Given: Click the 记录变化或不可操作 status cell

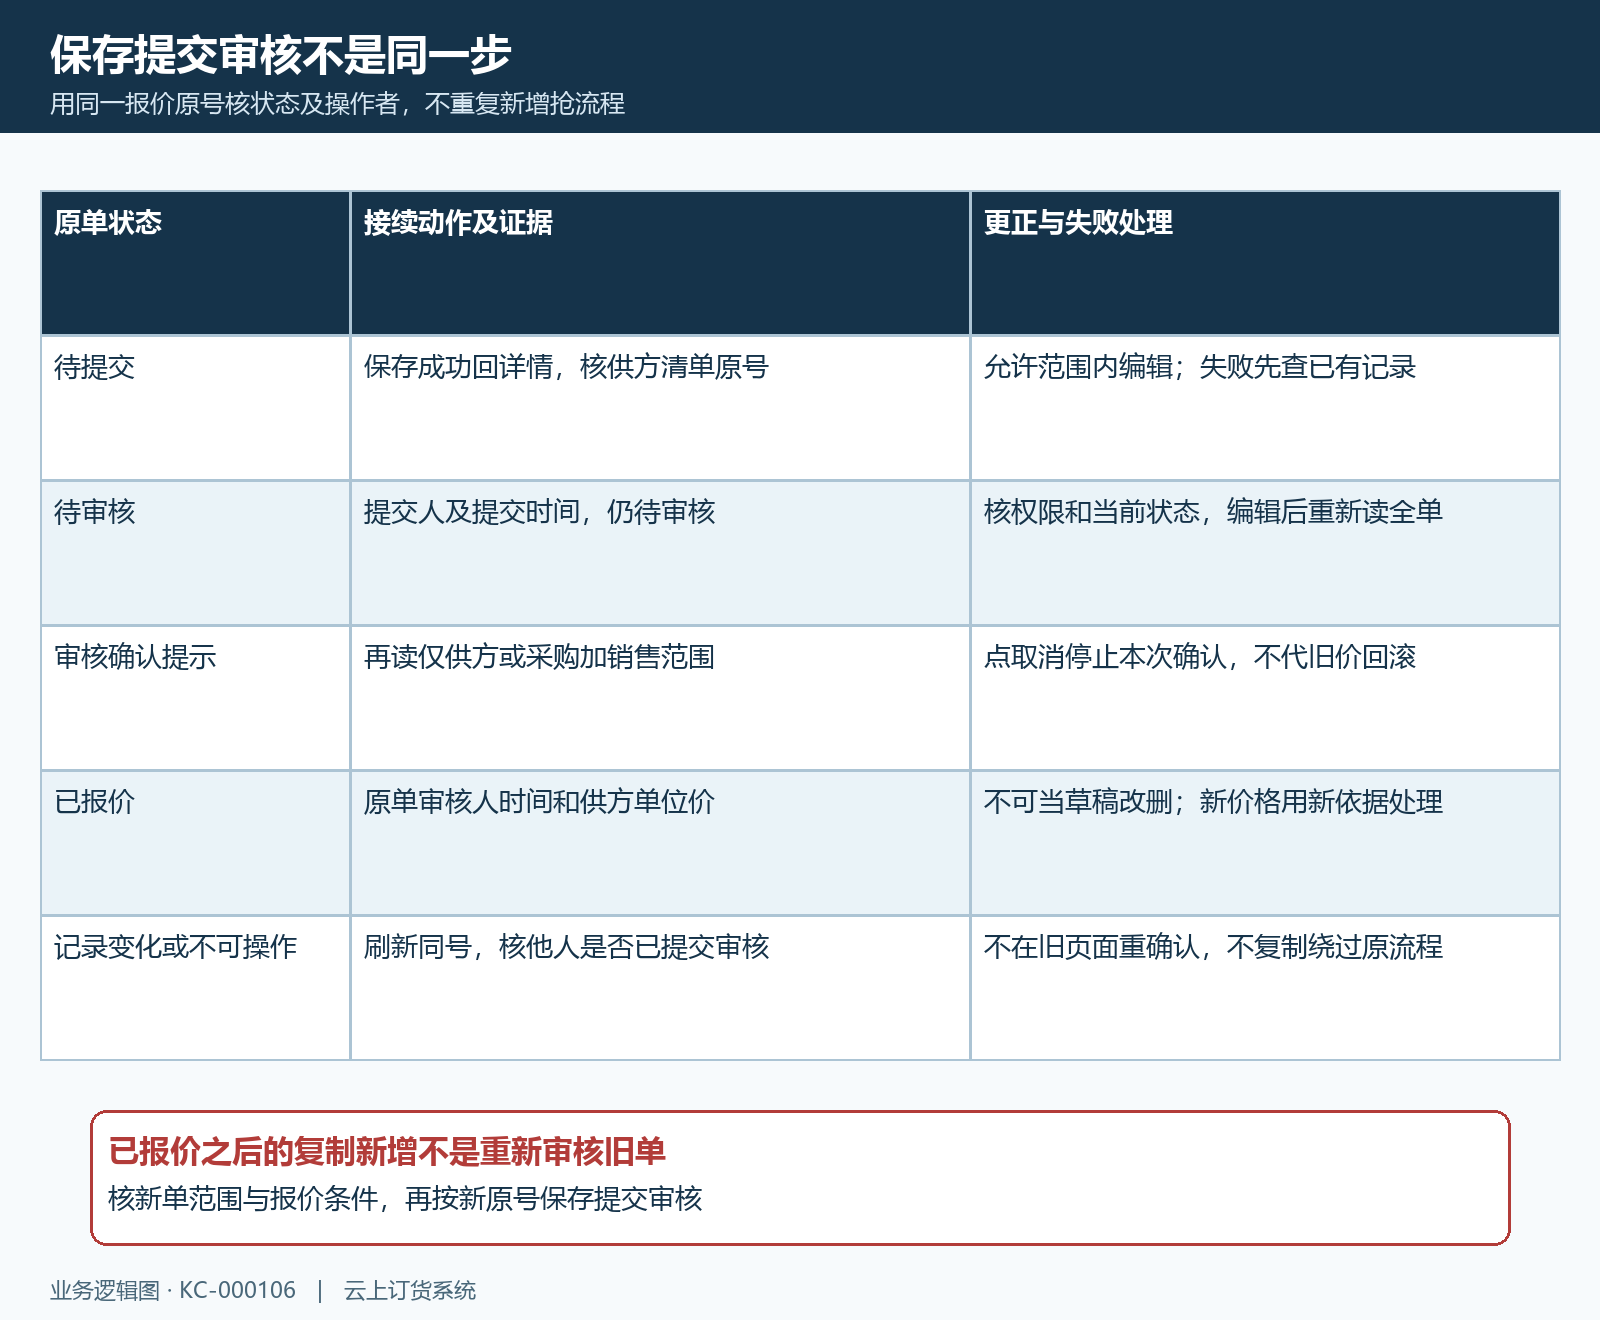Looking at the screenshot, I should pos(195,988).
